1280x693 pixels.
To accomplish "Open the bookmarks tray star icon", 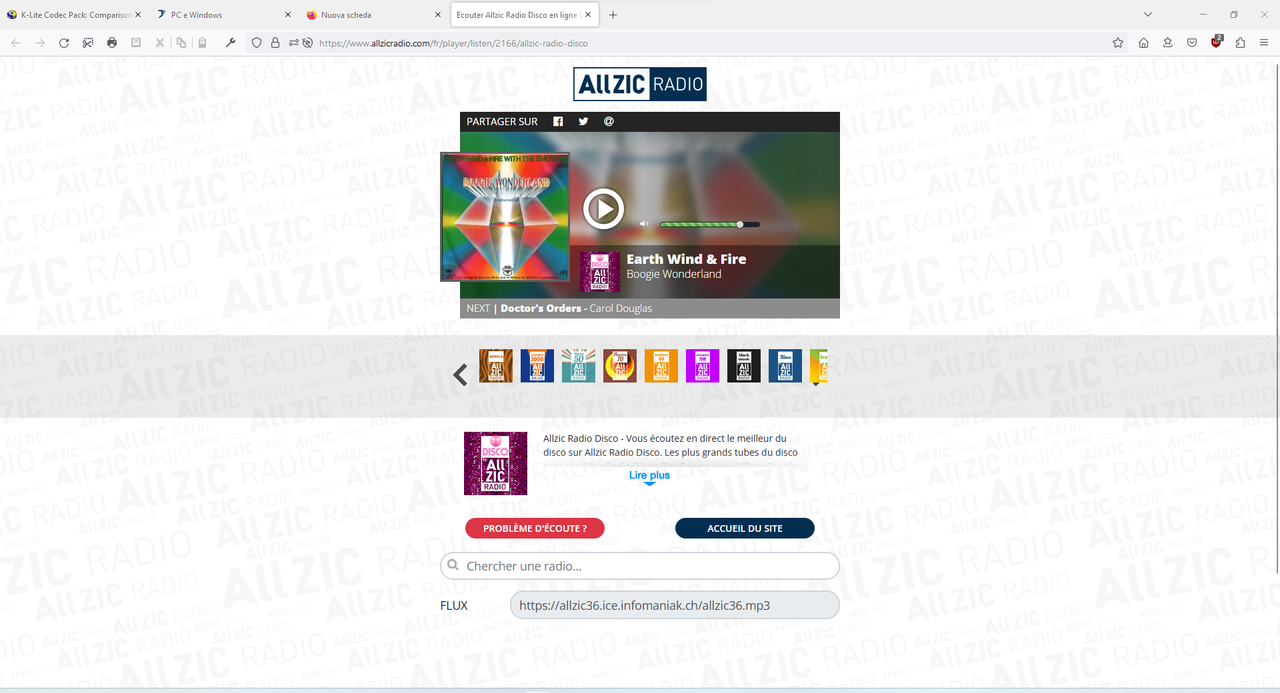I will pyautogui.click(x=1167, y=43).
